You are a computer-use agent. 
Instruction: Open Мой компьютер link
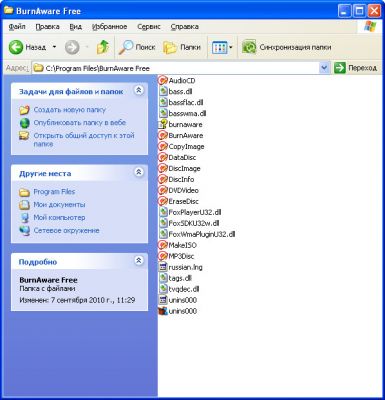pos(59,217)
